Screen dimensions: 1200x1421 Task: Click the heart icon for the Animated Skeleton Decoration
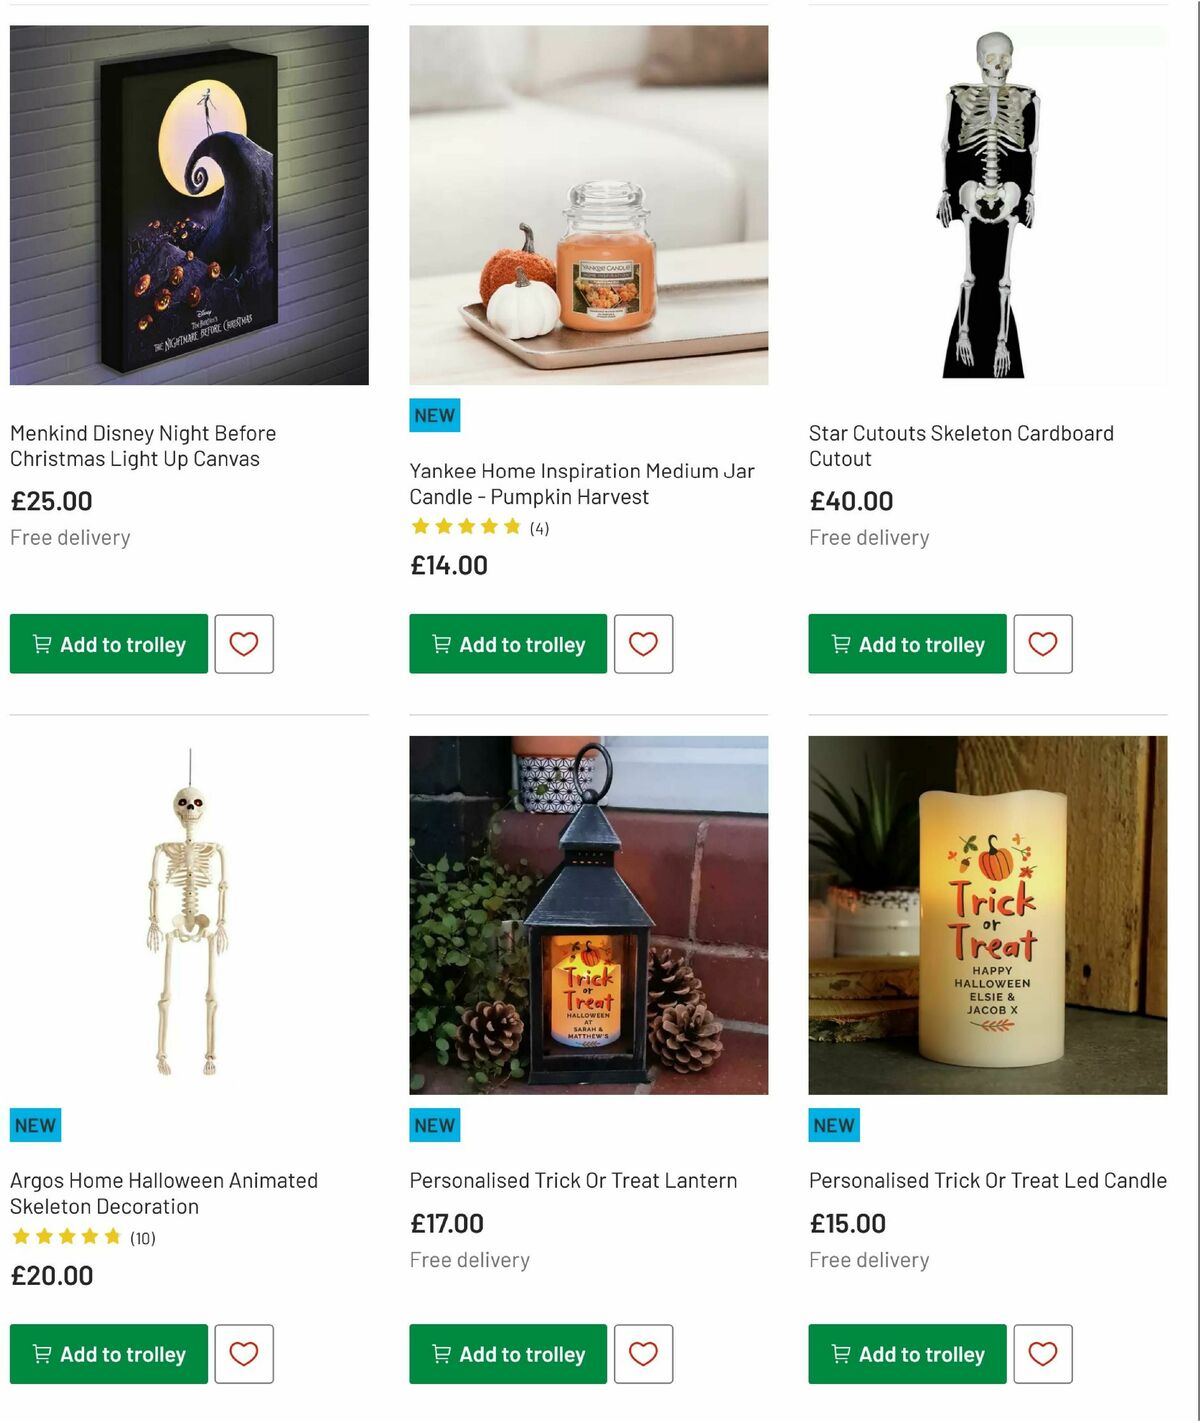[x=244, y=1354]
